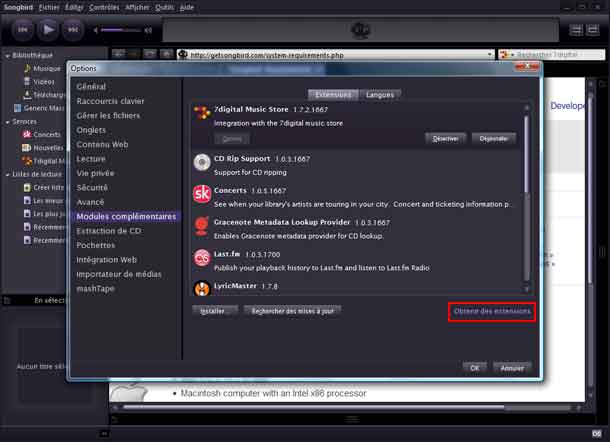Click the mute speaker icon left of volume

click(x=96, y=30)
